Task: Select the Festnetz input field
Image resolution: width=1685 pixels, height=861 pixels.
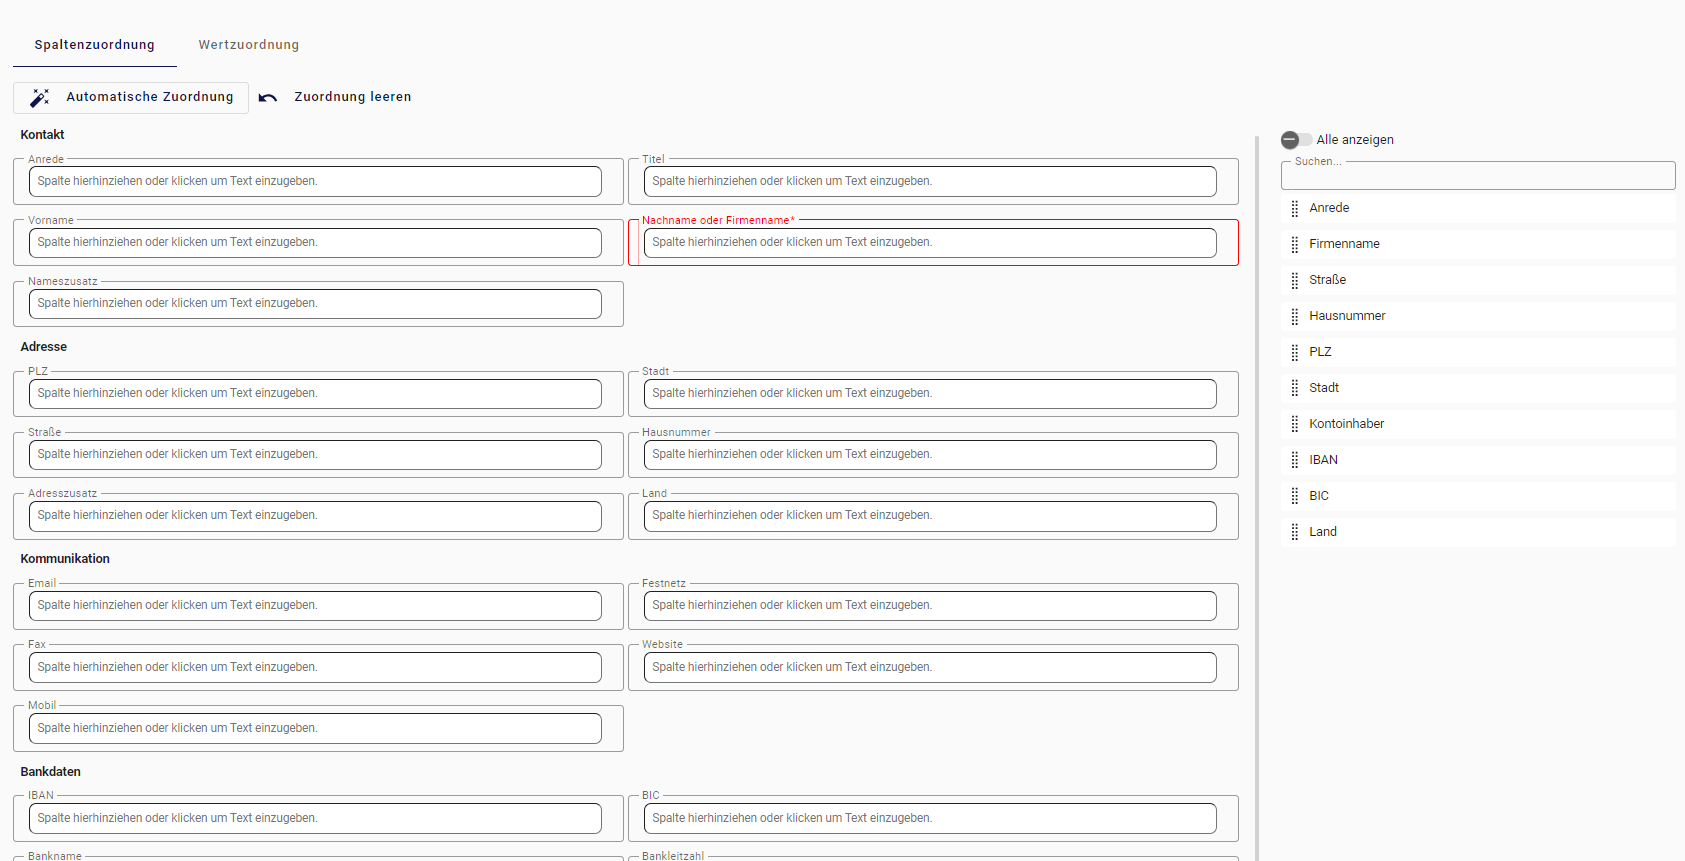Action: tap(930, 605)
